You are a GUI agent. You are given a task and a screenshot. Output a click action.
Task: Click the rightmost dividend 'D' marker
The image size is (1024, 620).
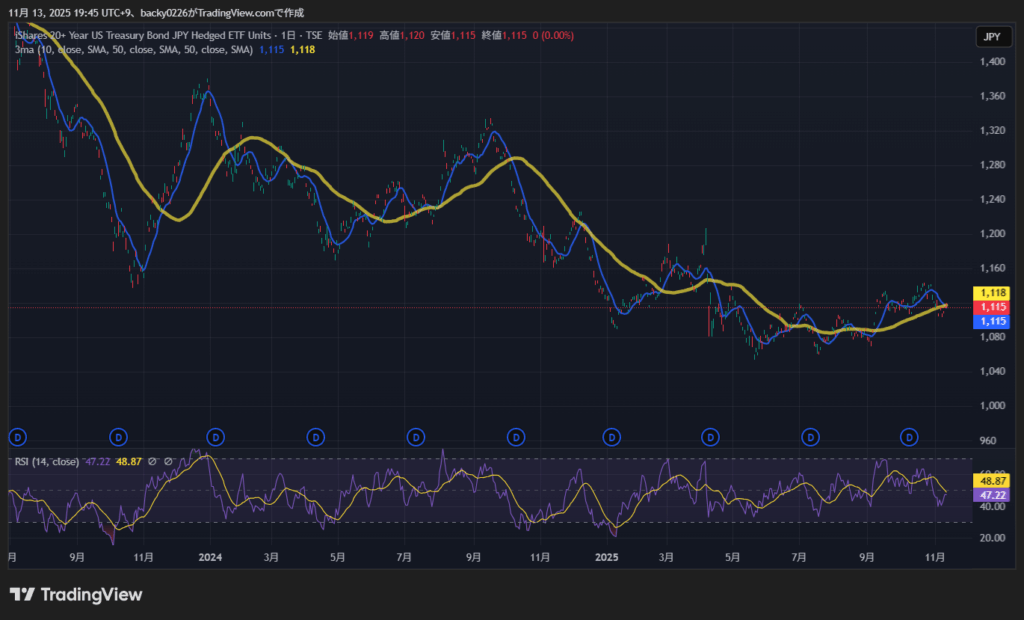909,437
